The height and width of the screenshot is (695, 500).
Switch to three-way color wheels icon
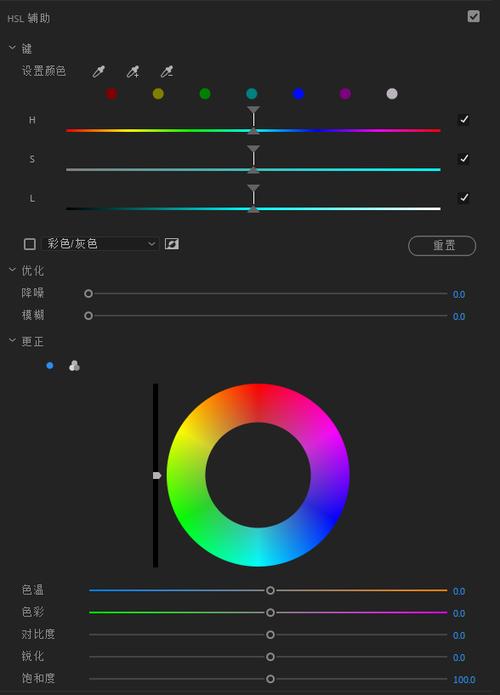[74, 366]
